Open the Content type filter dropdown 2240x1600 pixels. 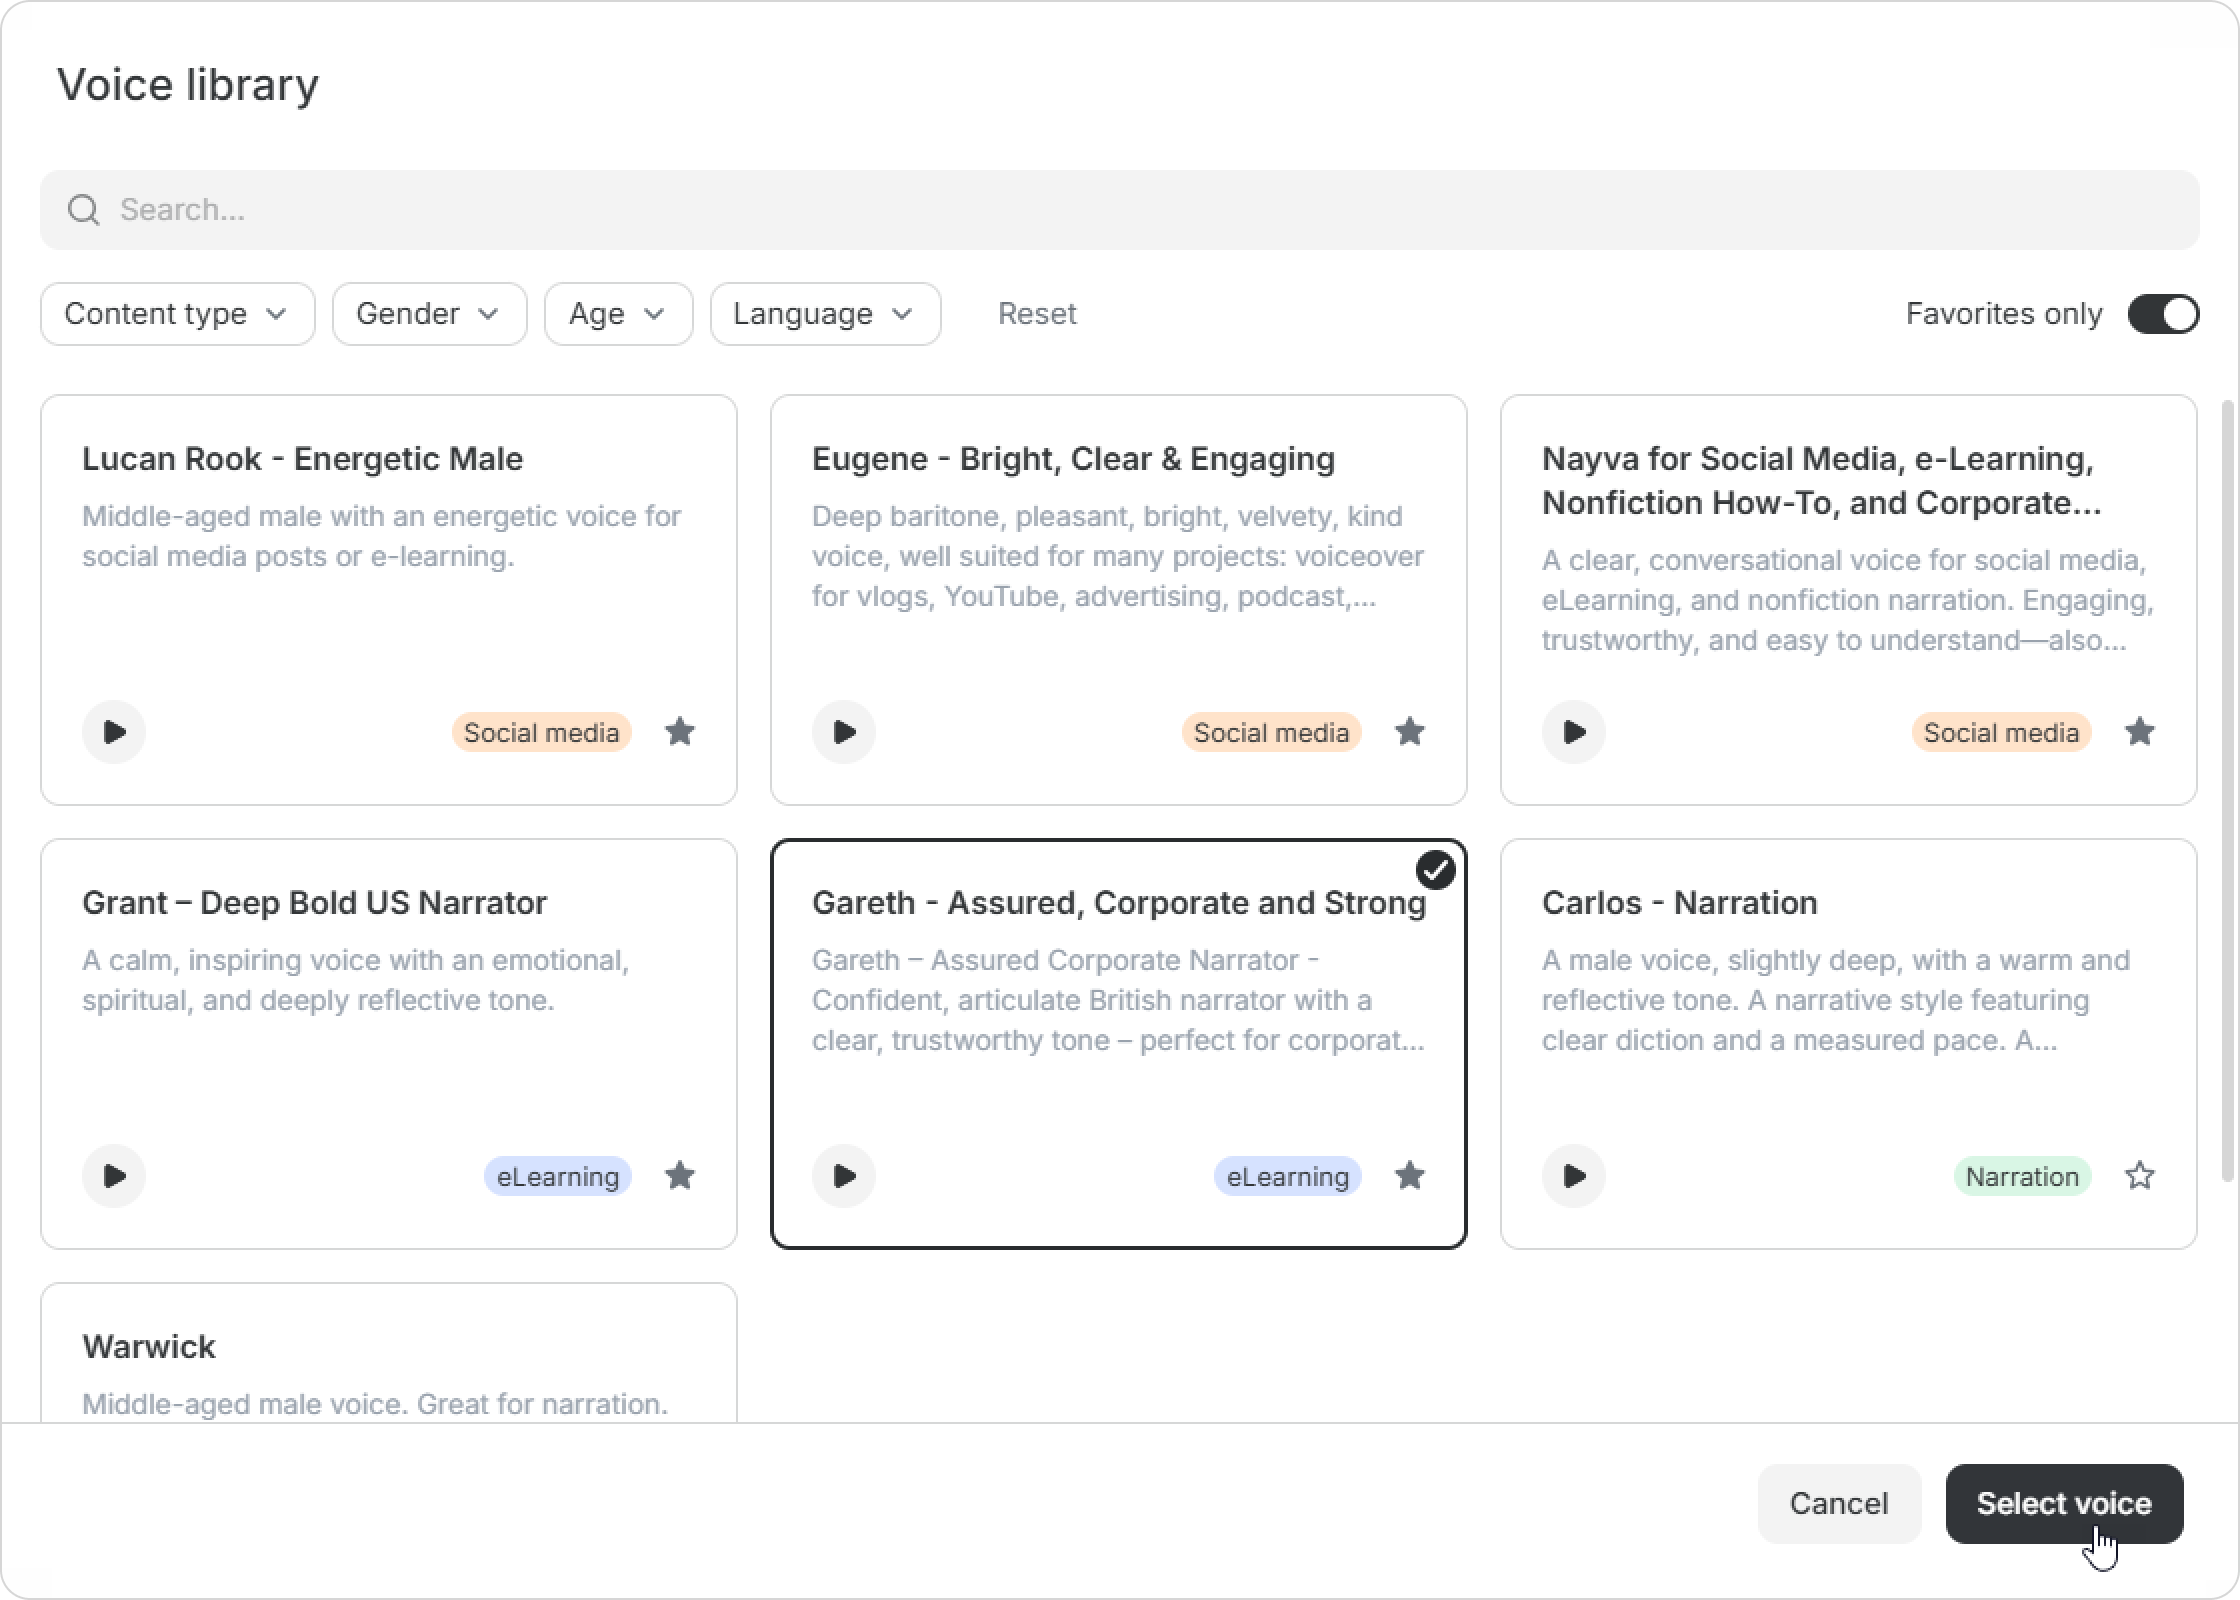click(x=178, y=314)
